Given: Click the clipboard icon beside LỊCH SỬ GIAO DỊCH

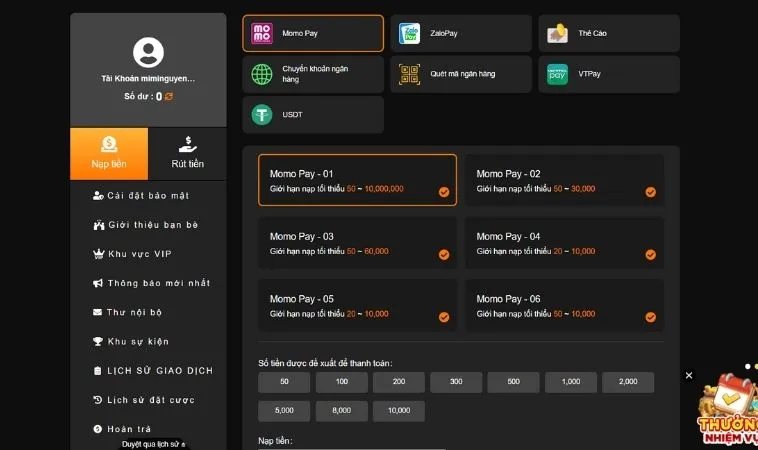Looking at the screenshot, I should [x=97, y=371].
